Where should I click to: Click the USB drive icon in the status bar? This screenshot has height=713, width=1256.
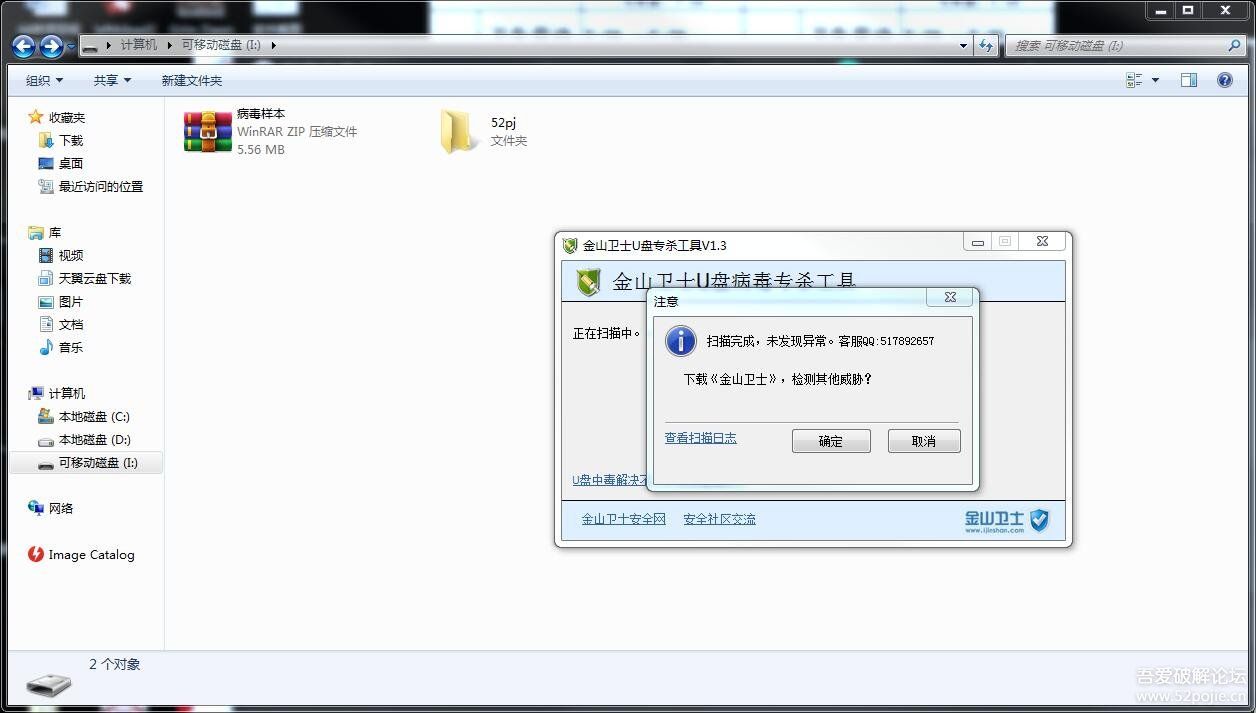point(47,683)
